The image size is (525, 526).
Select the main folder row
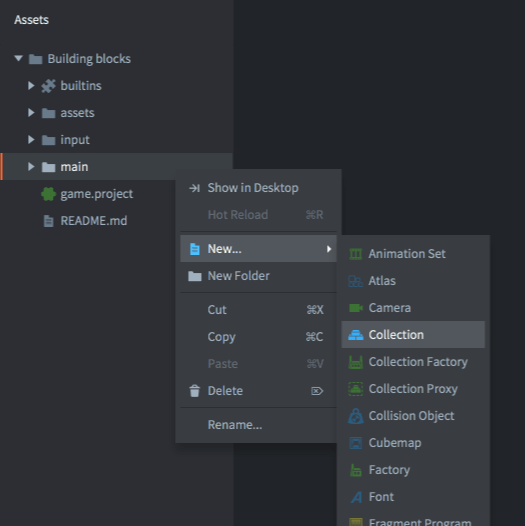(116, 167)
